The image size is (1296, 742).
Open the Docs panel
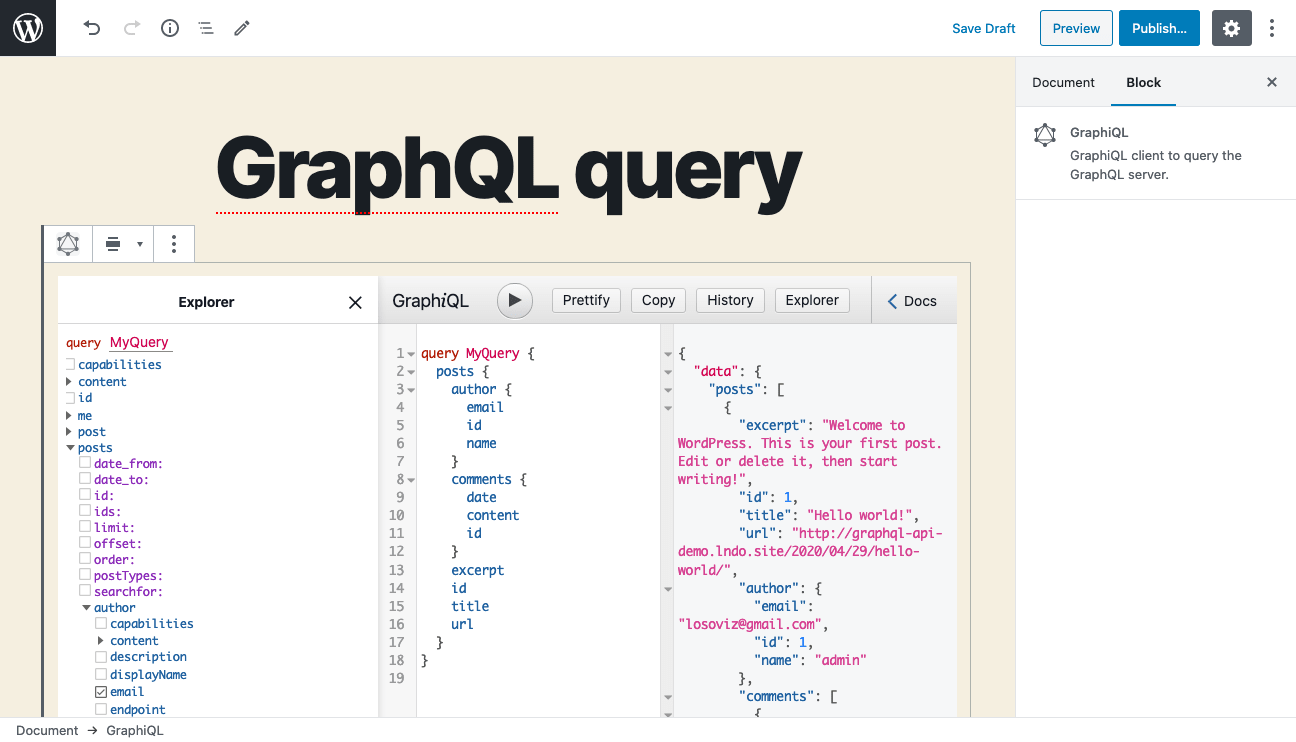pyautogui.click(x=912, y=300)
